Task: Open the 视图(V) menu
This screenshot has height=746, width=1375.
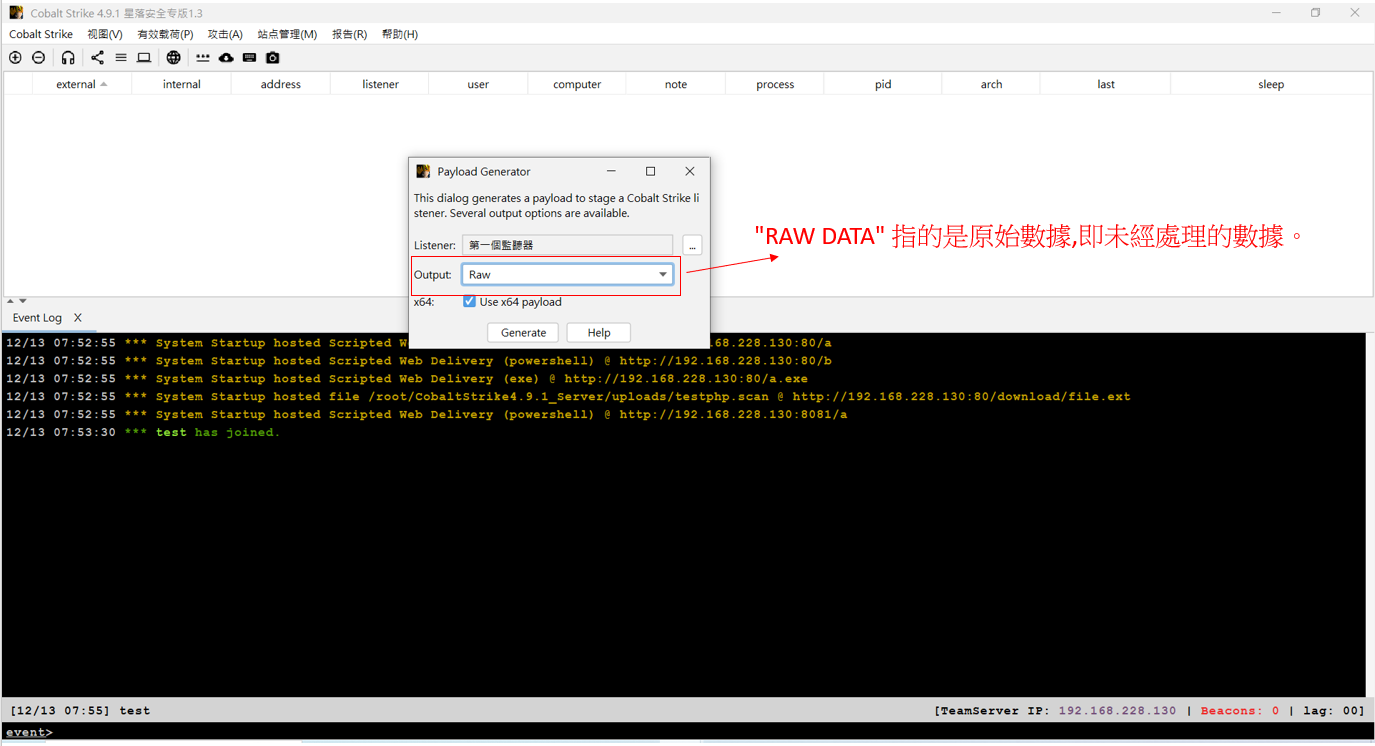Action: point(105,34)
